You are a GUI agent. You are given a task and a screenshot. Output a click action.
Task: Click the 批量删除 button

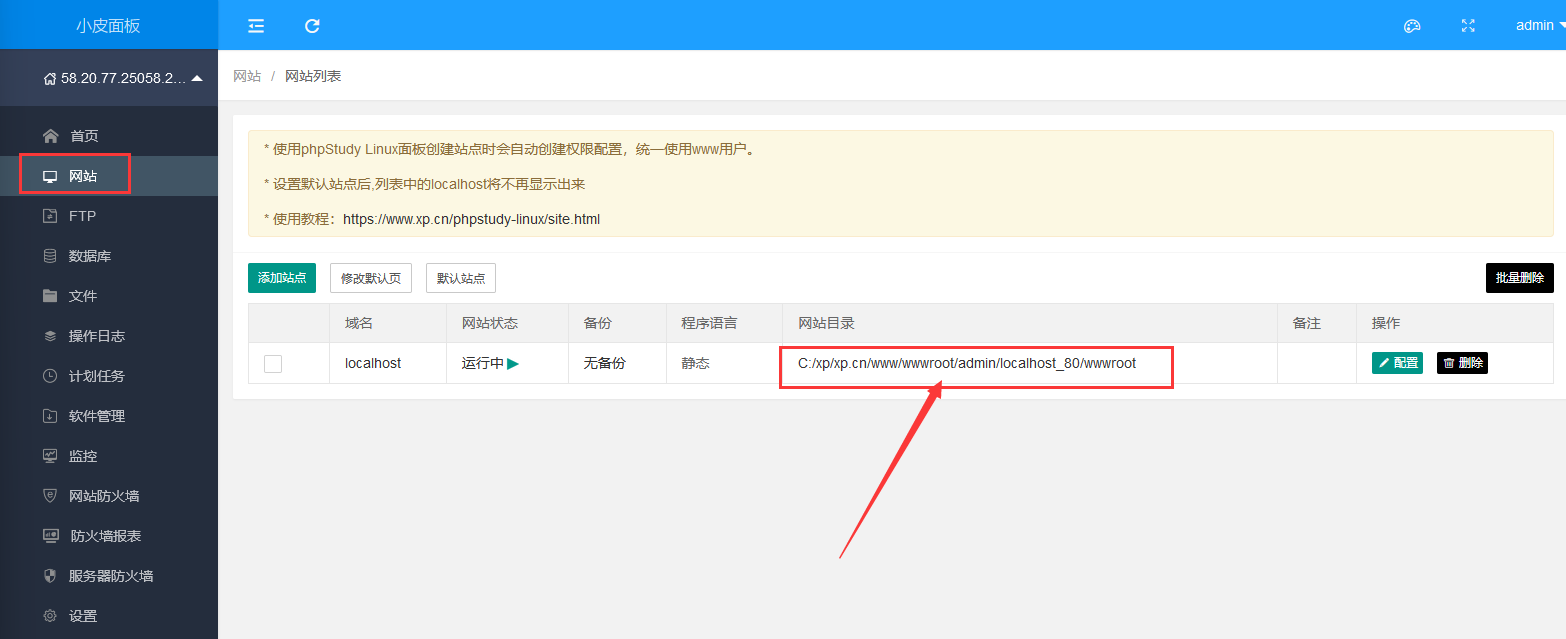[1519, 278]
